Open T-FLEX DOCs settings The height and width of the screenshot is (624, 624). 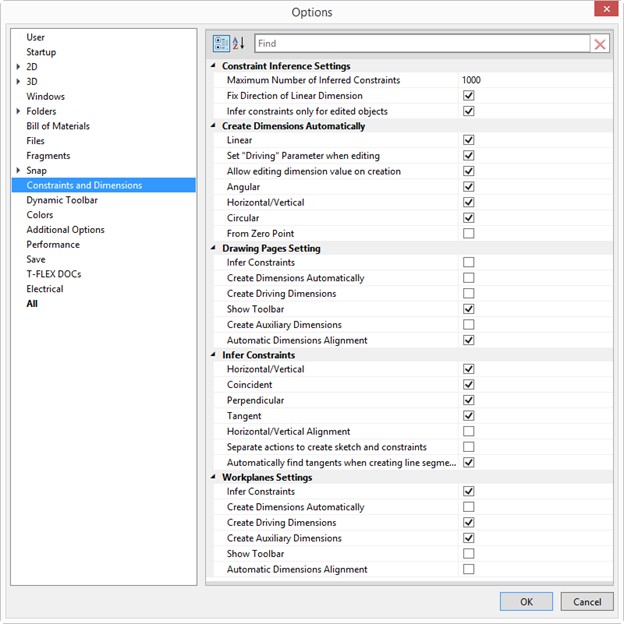point(54,274)
